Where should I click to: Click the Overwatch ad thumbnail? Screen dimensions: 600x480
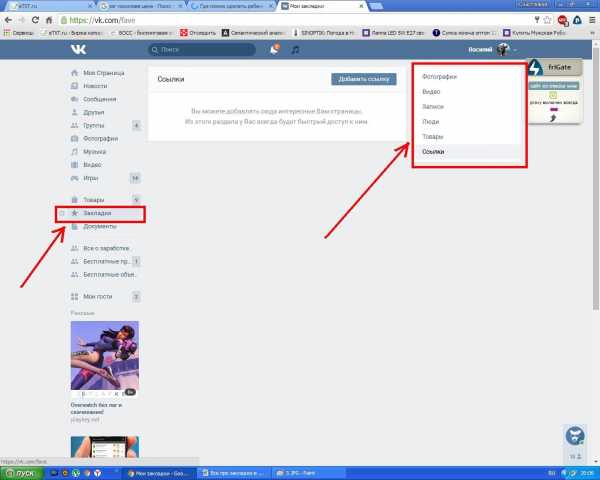click(104, 356)
